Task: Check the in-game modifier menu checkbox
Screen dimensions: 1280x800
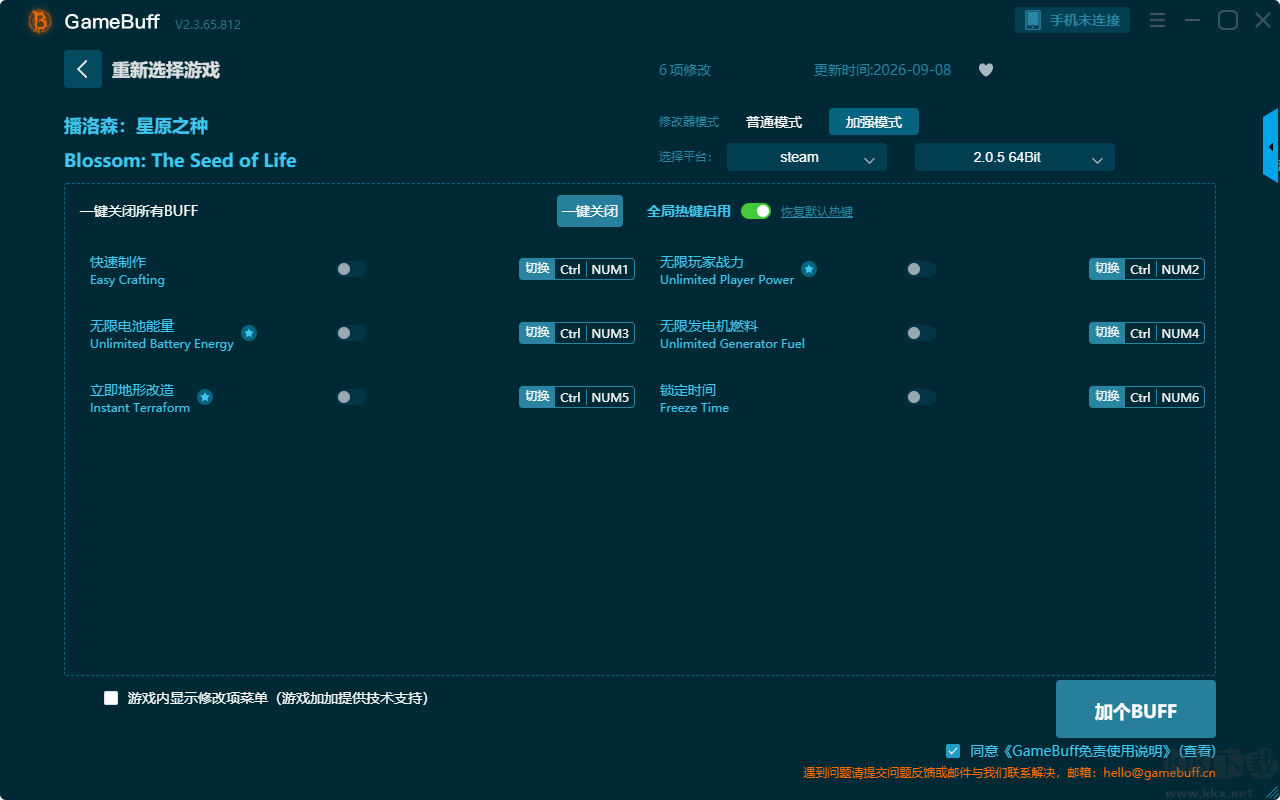Action: (111, 698)
